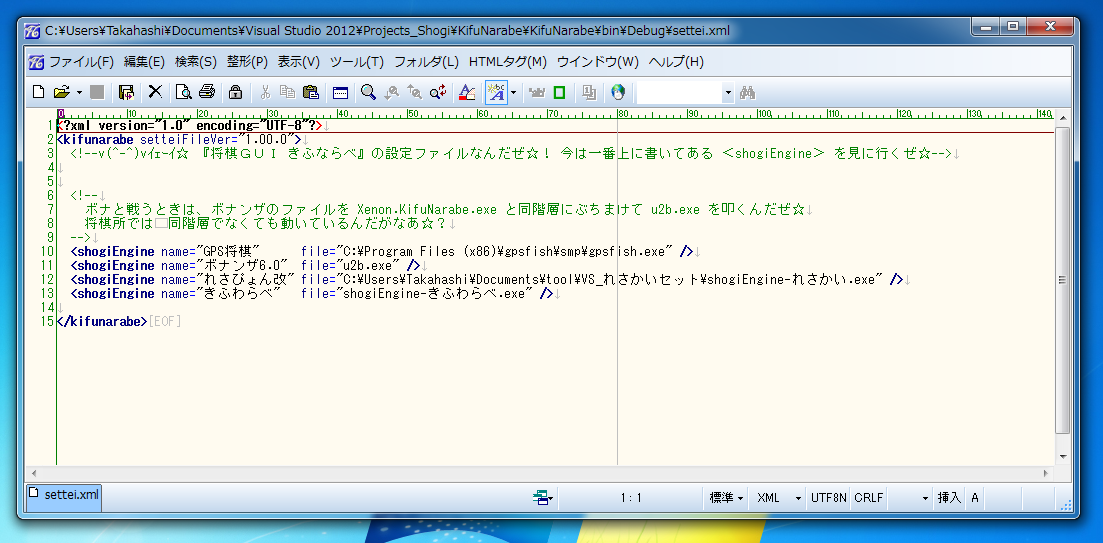Image resolution: width=1103 pixels, height=543 pixels.
Task: Click the title bar window system icon
Action: (x=32, y=31)
